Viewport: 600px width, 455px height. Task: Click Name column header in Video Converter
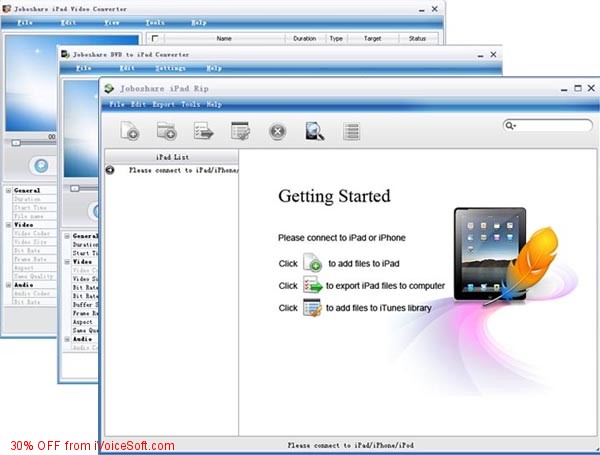pyautogui.click(x=224, y=38)
